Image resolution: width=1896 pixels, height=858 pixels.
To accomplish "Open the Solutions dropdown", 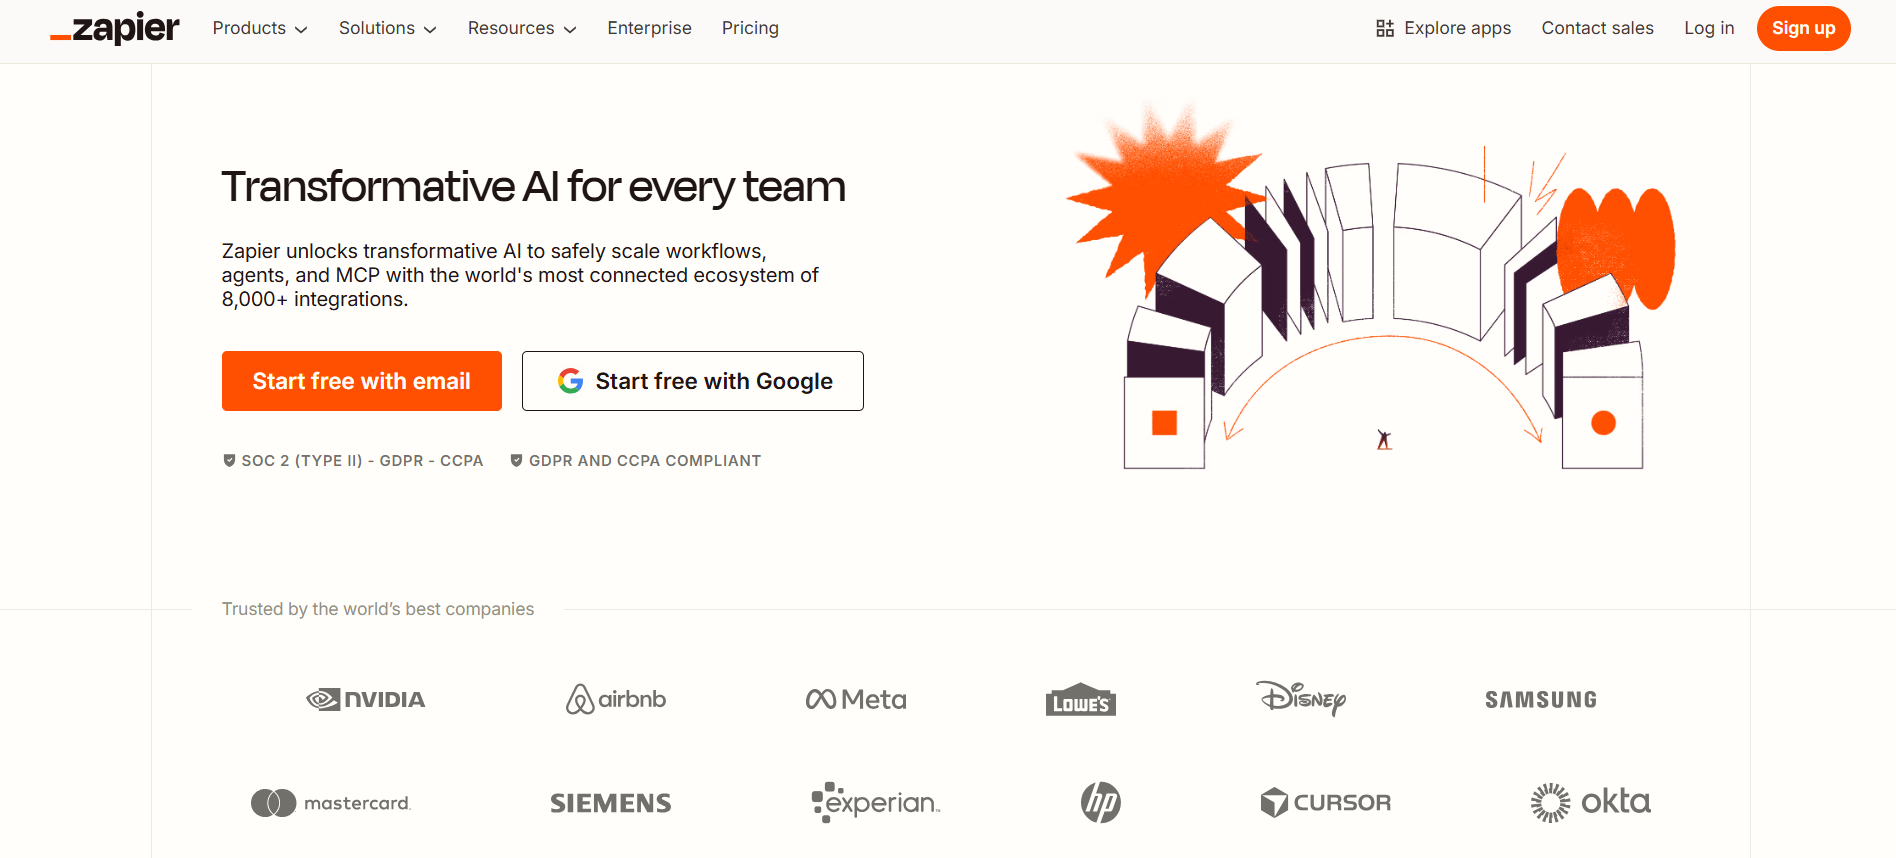I will [387, 28].
